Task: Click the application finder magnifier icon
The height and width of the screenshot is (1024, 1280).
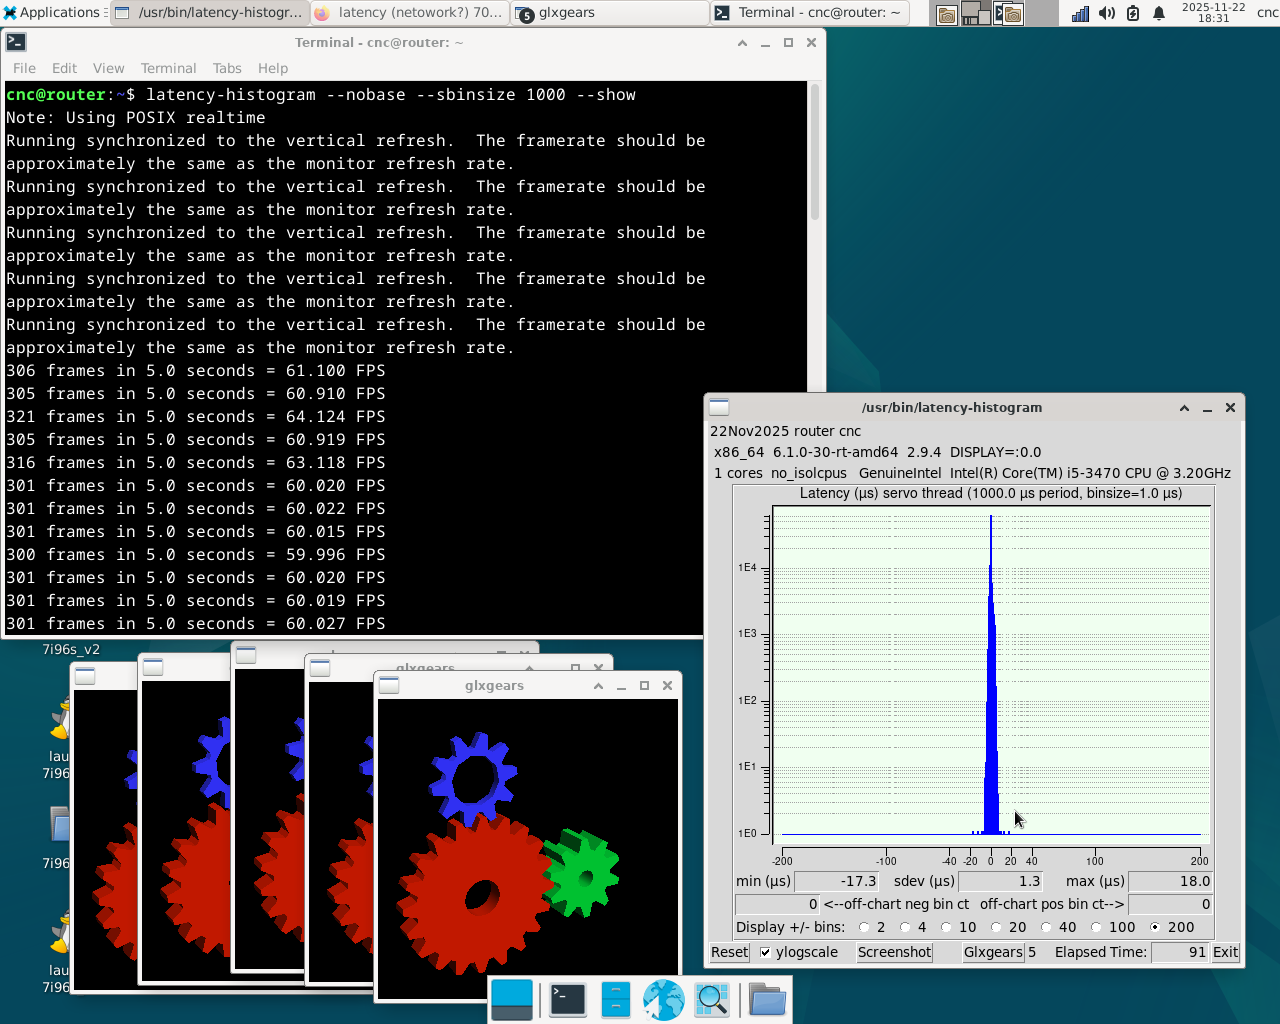Action: (711, 999)
